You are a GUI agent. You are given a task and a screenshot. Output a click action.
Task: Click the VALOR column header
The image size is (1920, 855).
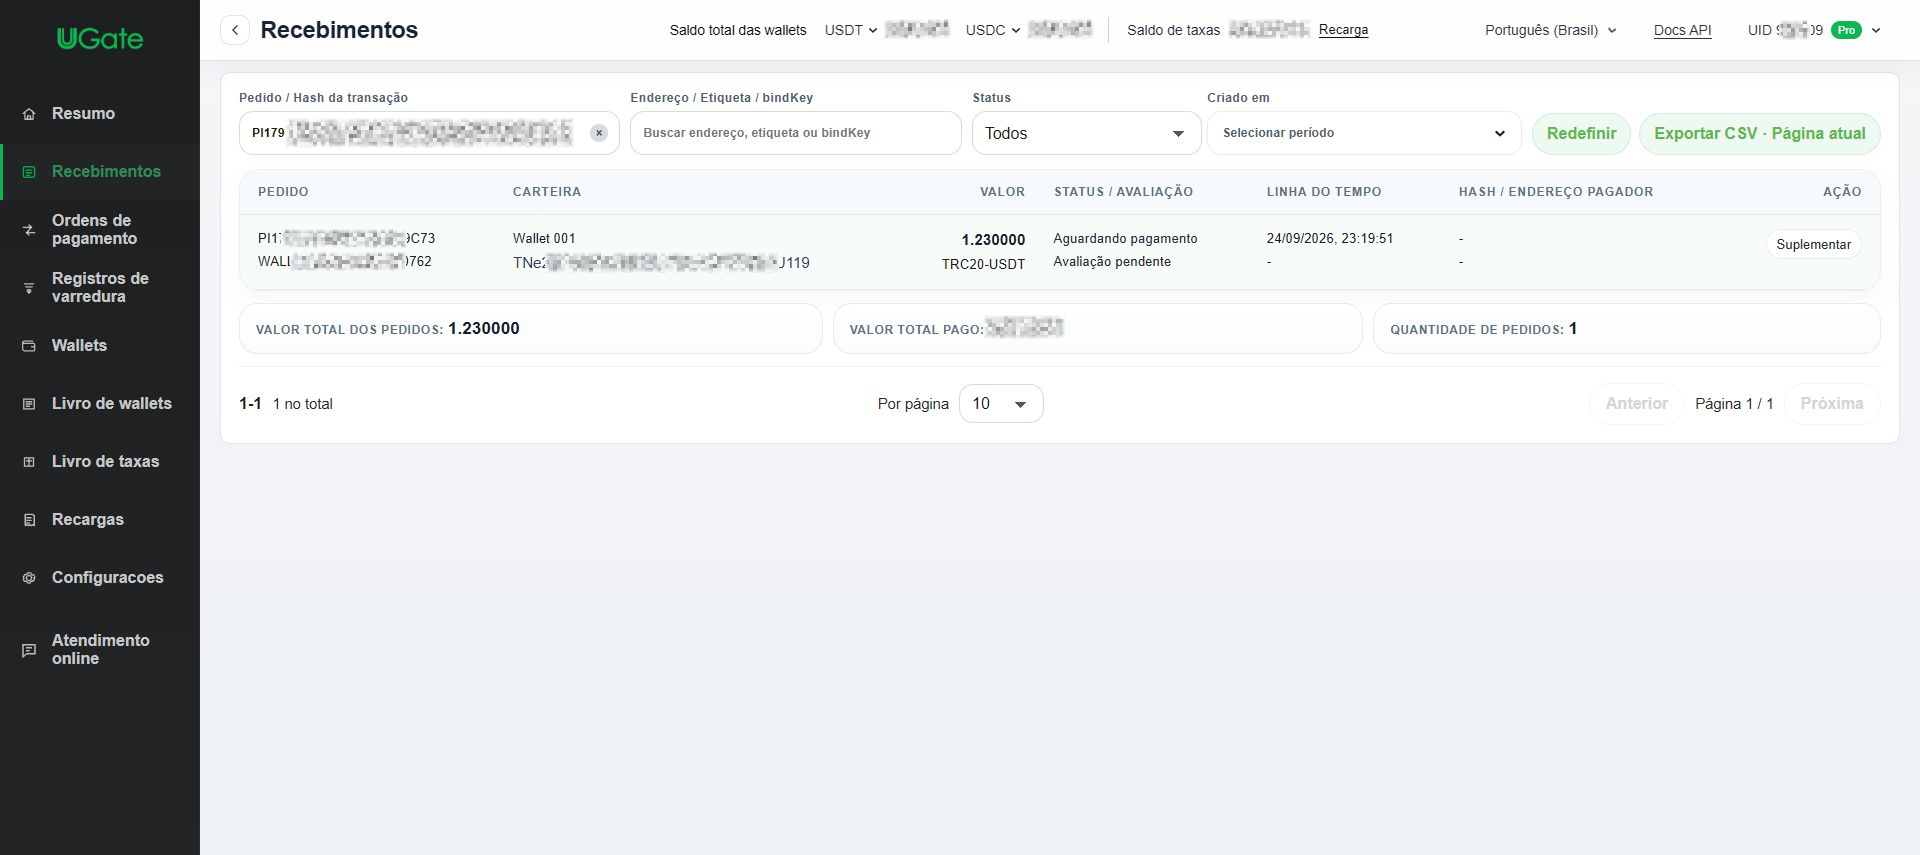(x=1002, y=192)
